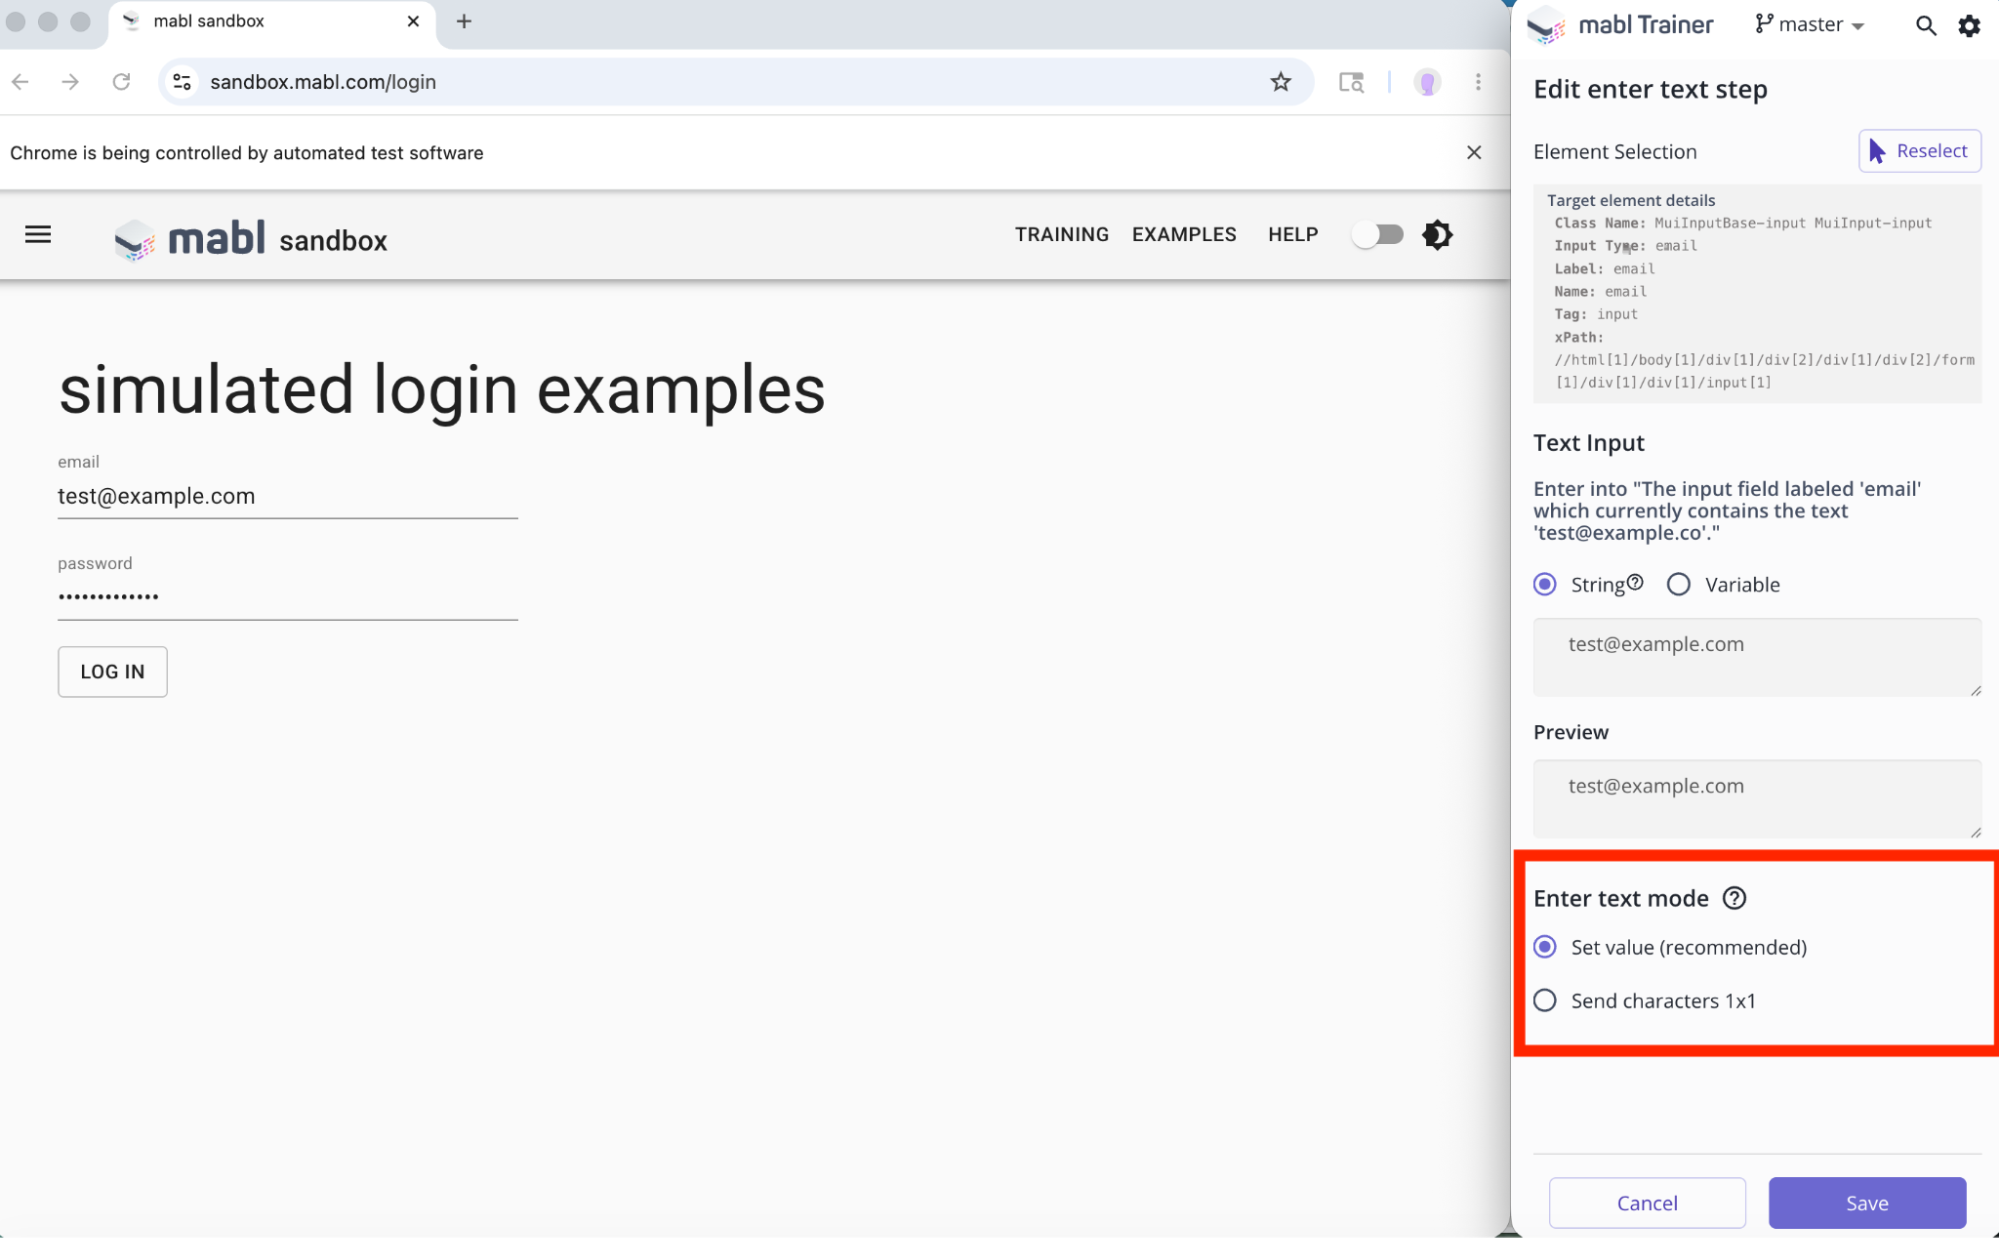Open search in mabl Trainer
The height and width of the screenshot is (1238, 1999).
pos(1925,26)
